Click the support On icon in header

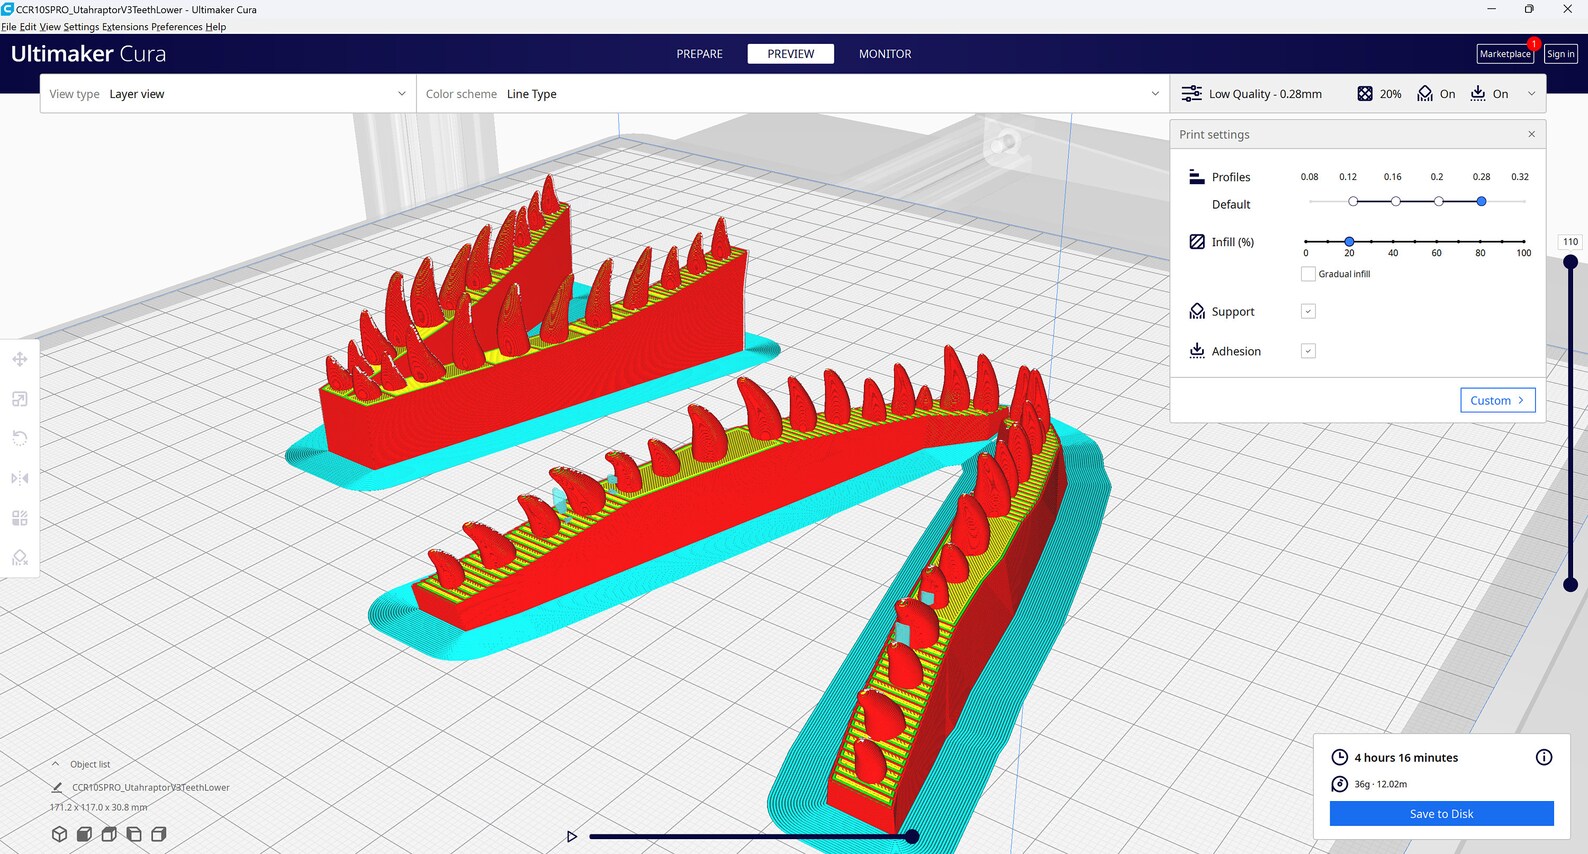[x=1425, y=94]
